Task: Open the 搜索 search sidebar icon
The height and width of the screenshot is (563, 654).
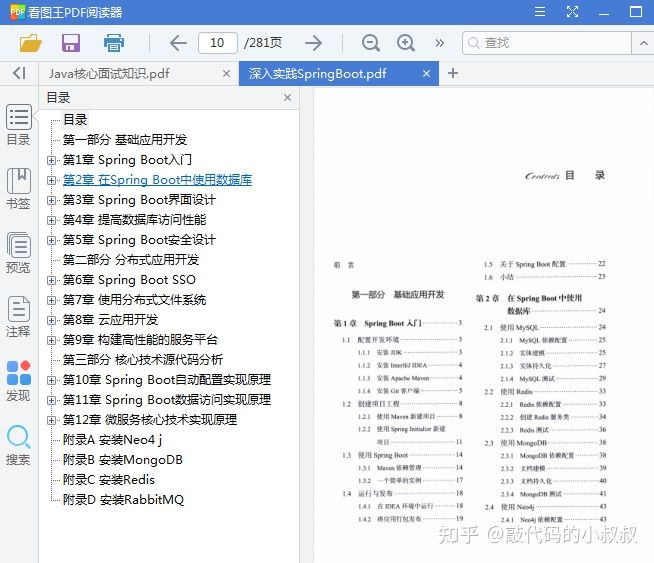Action: [x=18, y=445]
